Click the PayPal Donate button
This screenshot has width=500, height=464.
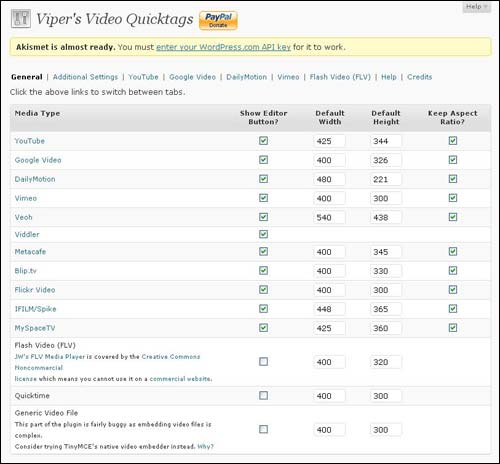218,20
